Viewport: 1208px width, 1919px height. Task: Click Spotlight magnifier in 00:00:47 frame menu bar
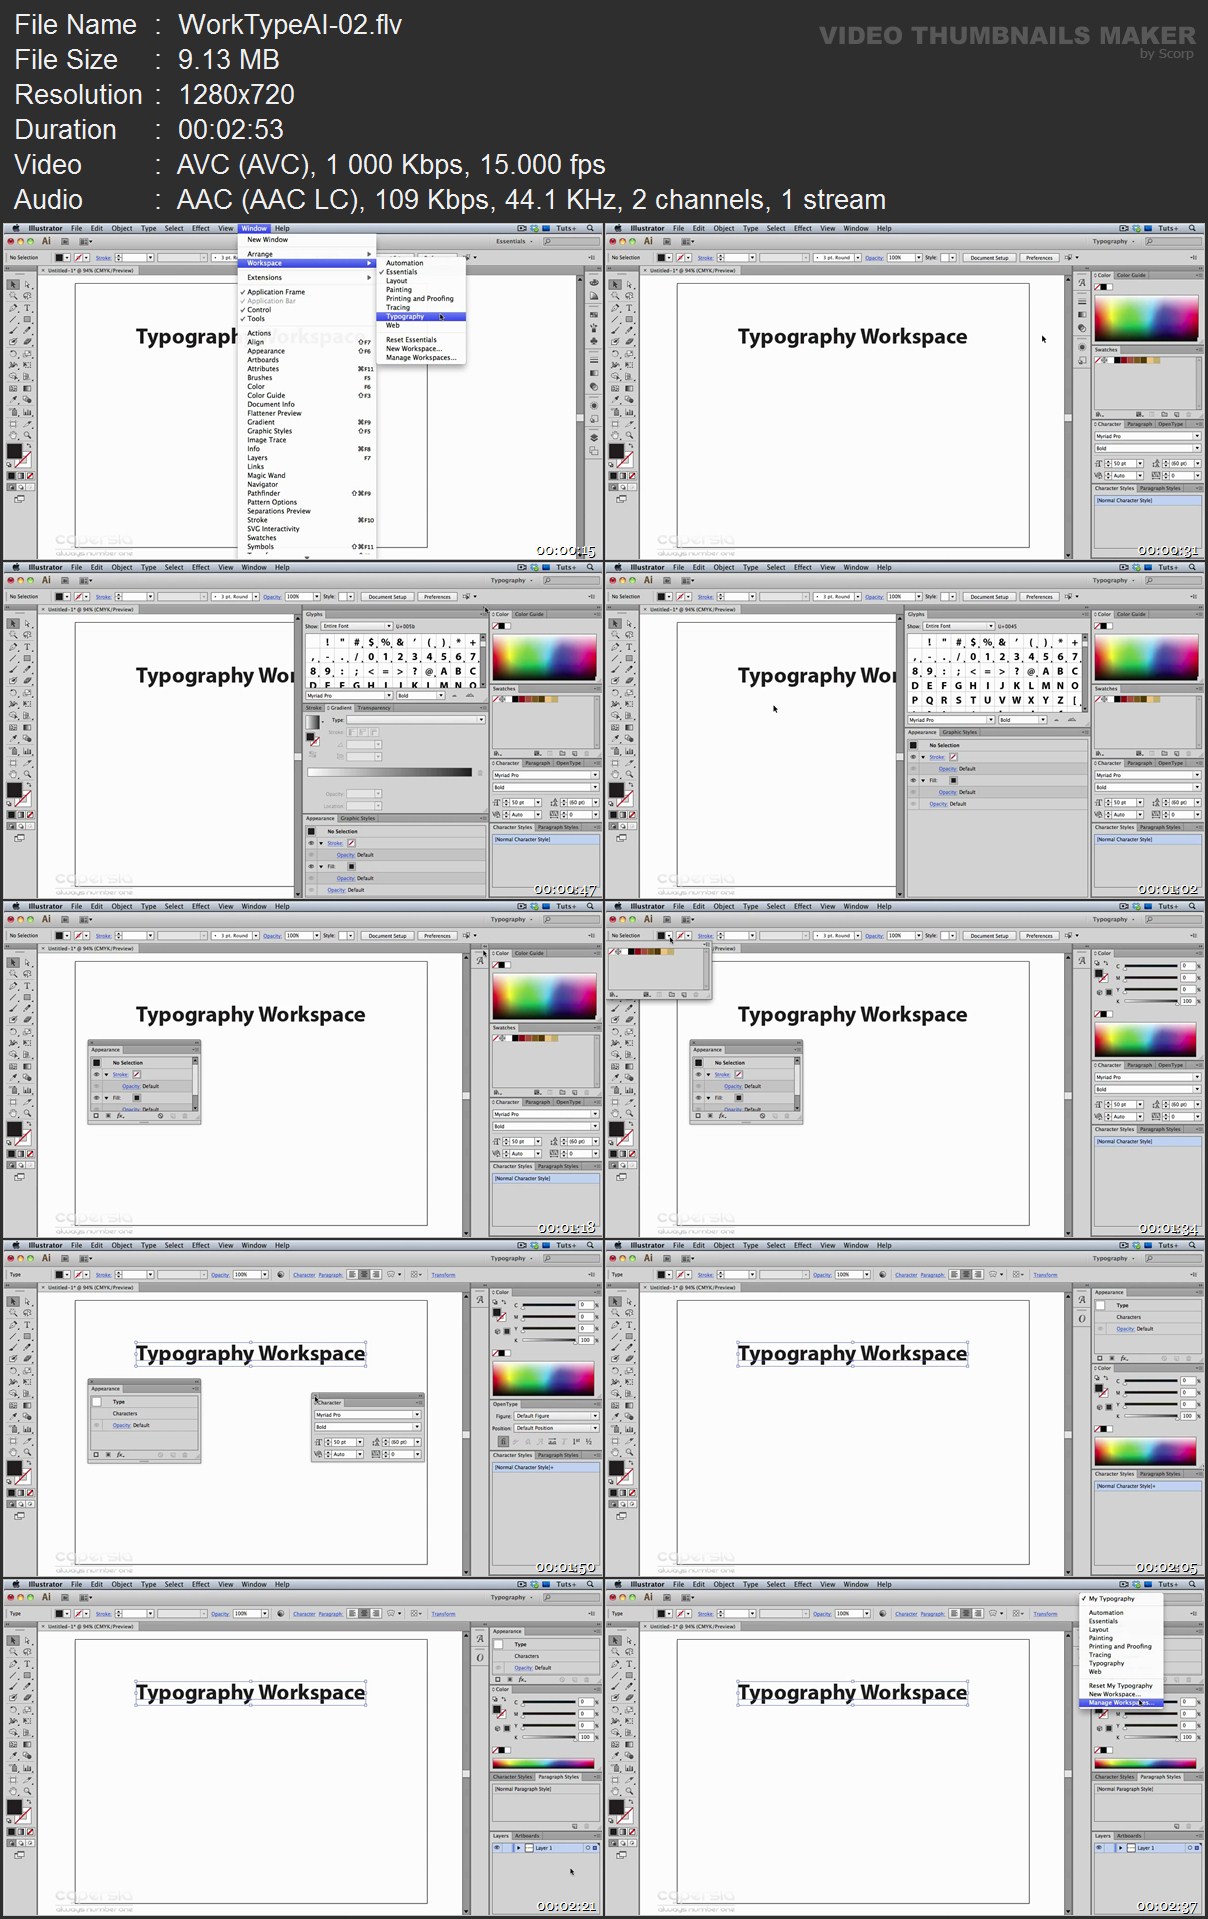591,567
